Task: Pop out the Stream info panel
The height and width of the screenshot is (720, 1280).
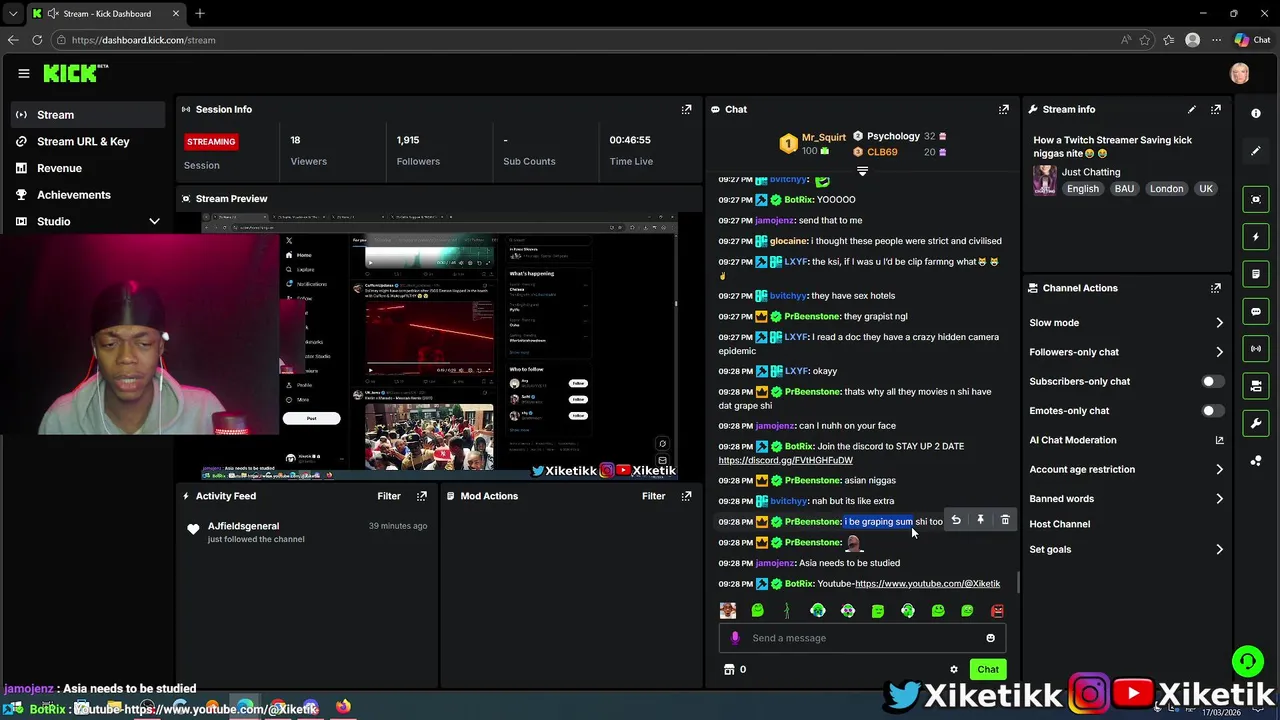Action: coord(1216,109)
